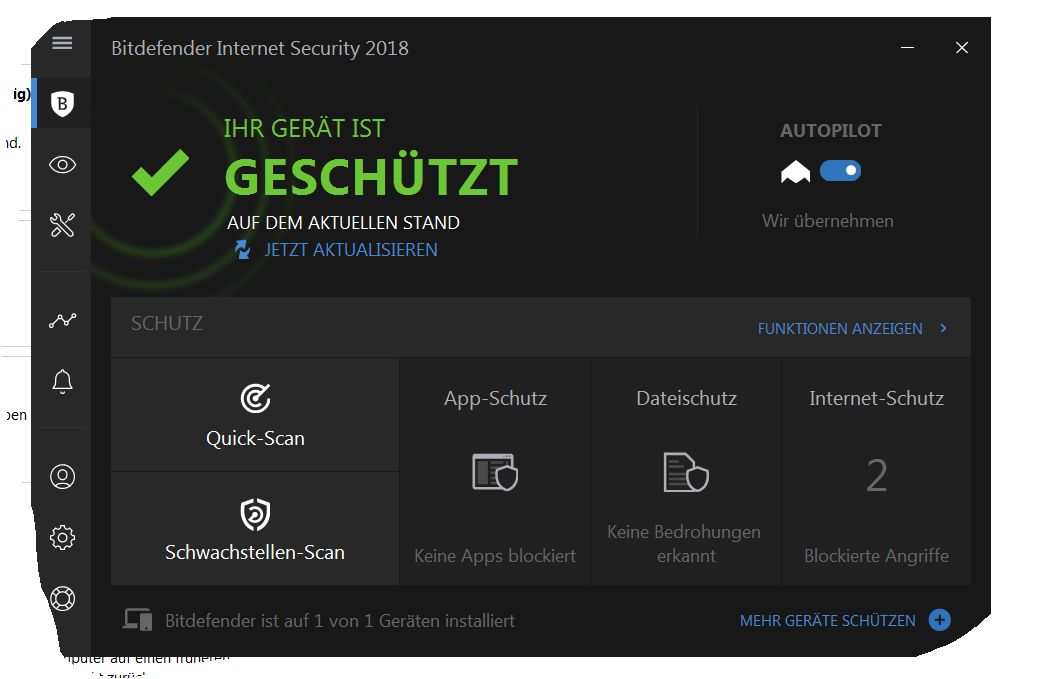
Task: Start the Schwachstellen-Scan
Action: point(255,529)
